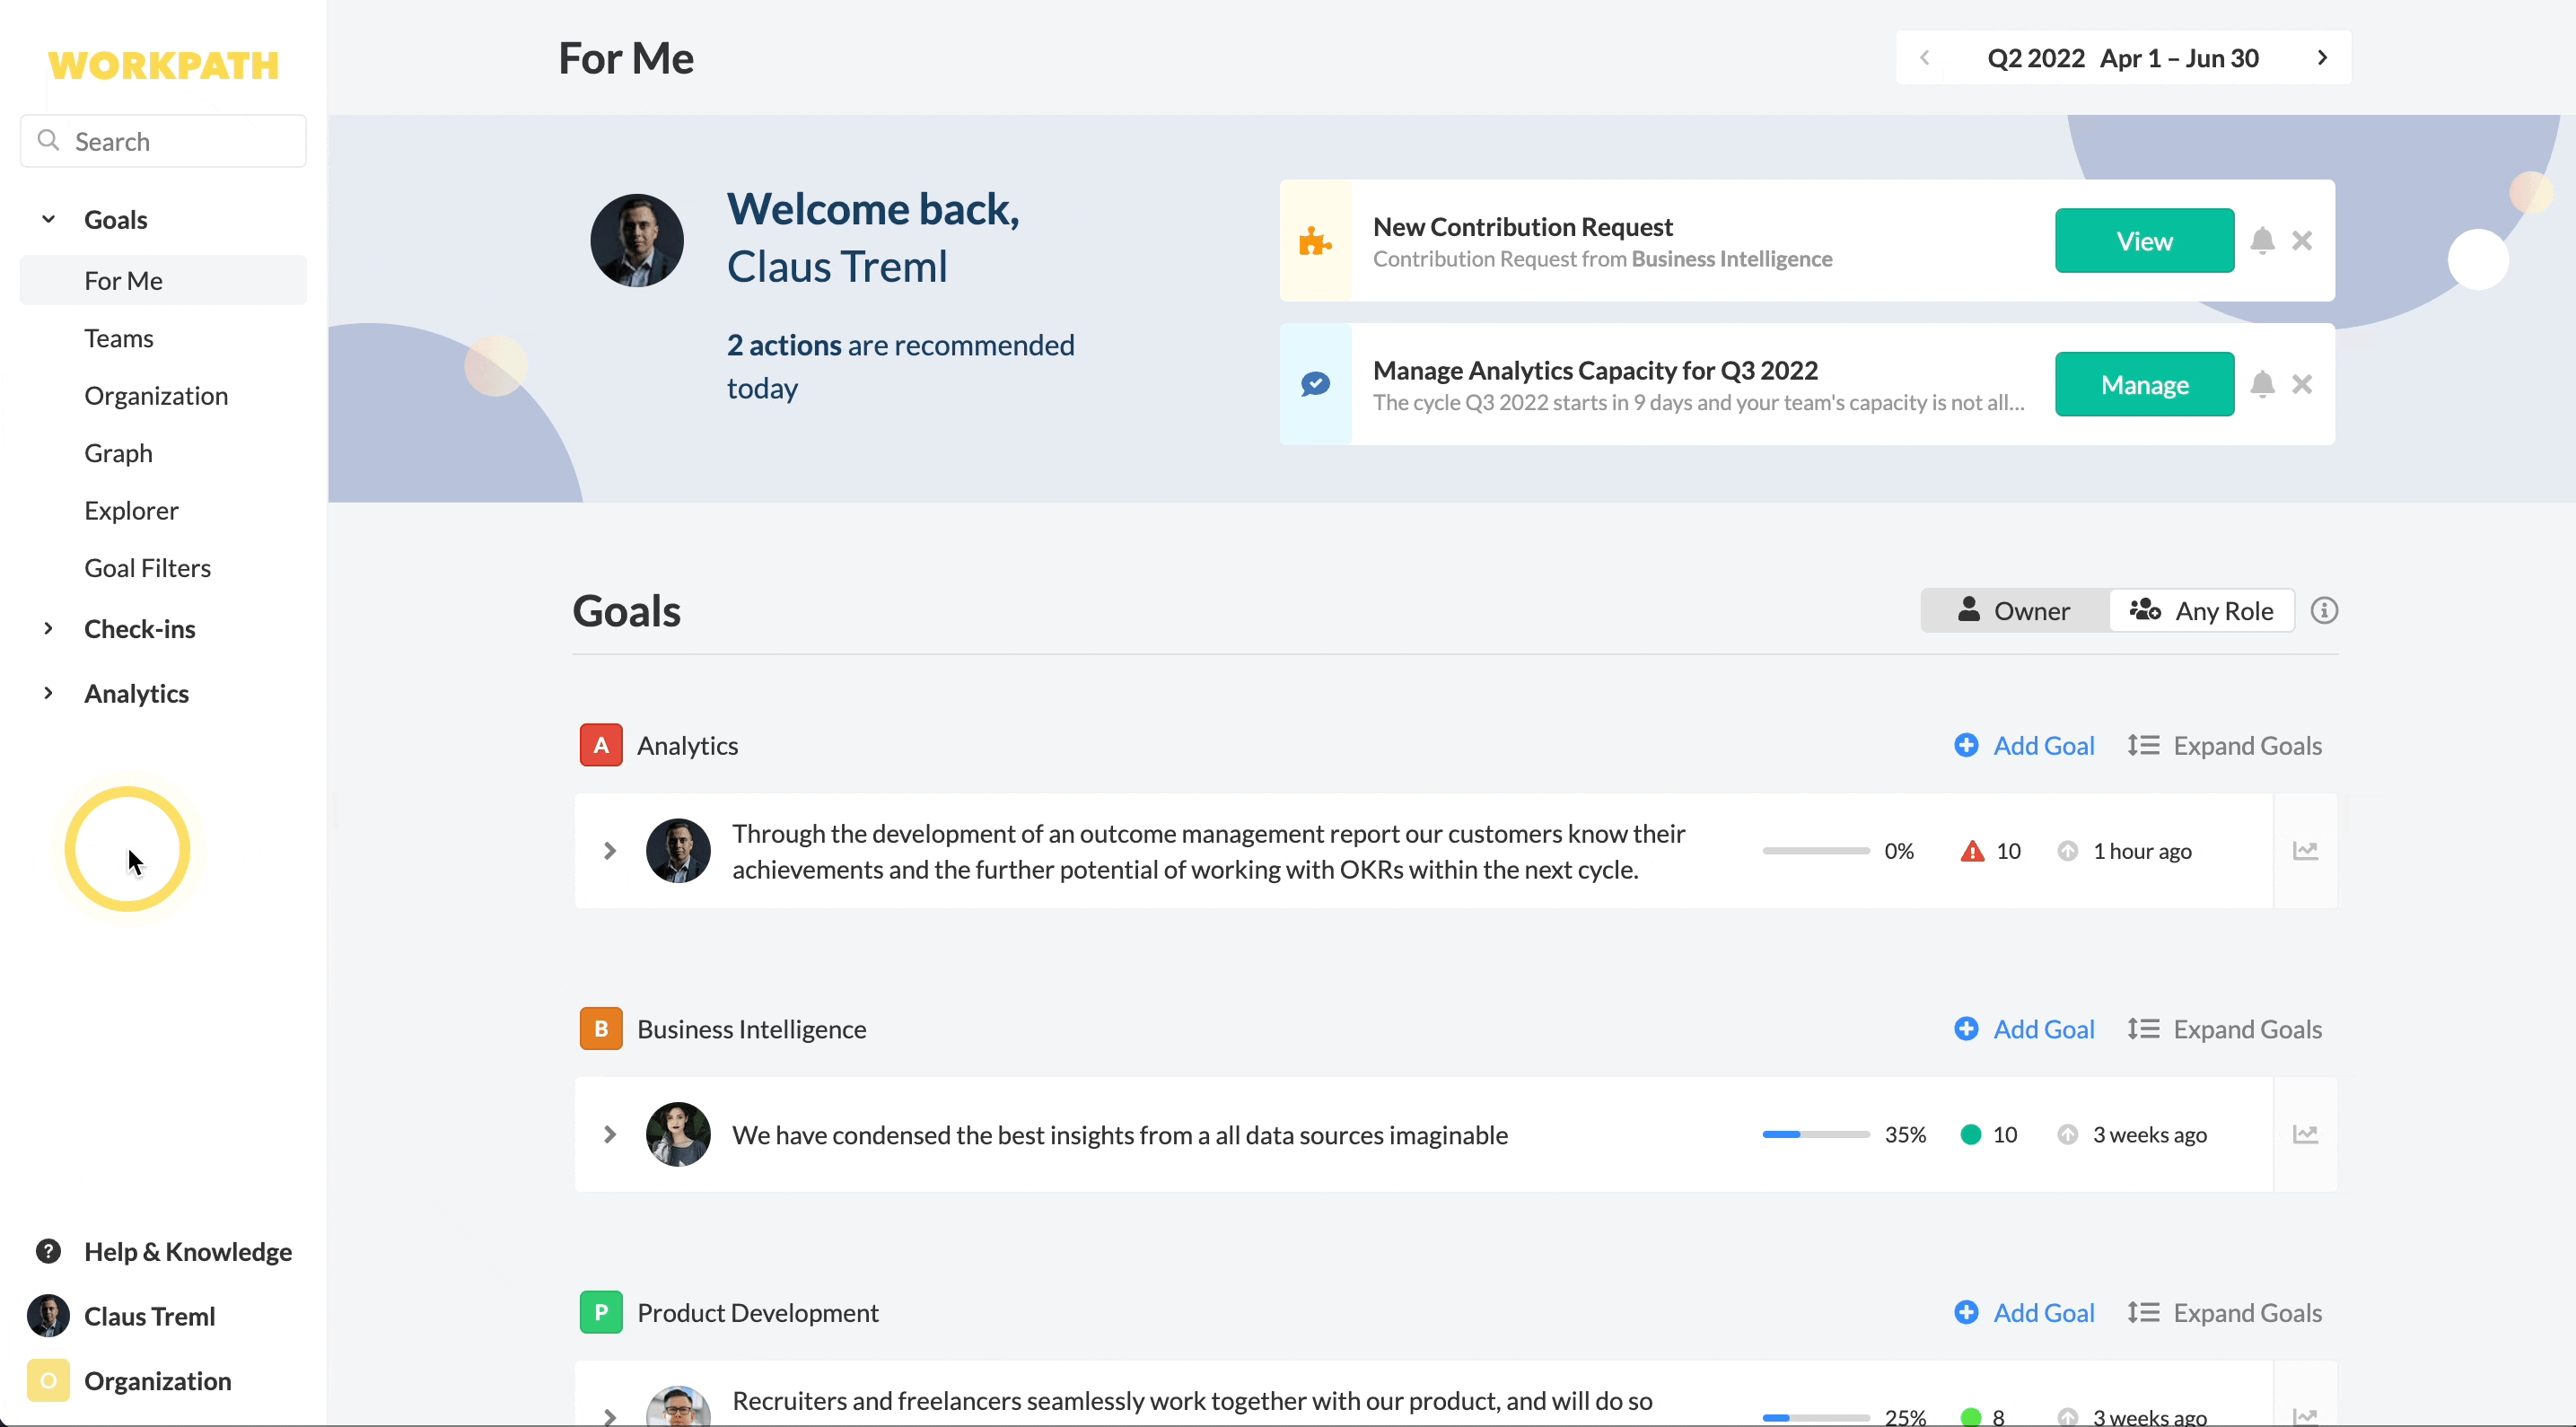
Task: Open the Analytics team heading
Action: pyautogui.click(x=687, y=745)
